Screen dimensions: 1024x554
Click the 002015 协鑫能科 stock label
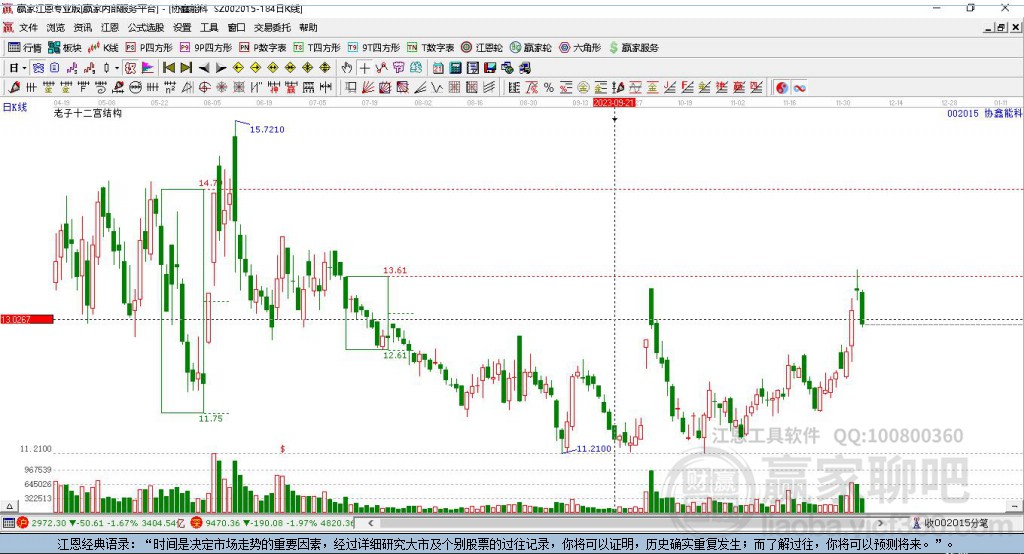click(984, 113)
